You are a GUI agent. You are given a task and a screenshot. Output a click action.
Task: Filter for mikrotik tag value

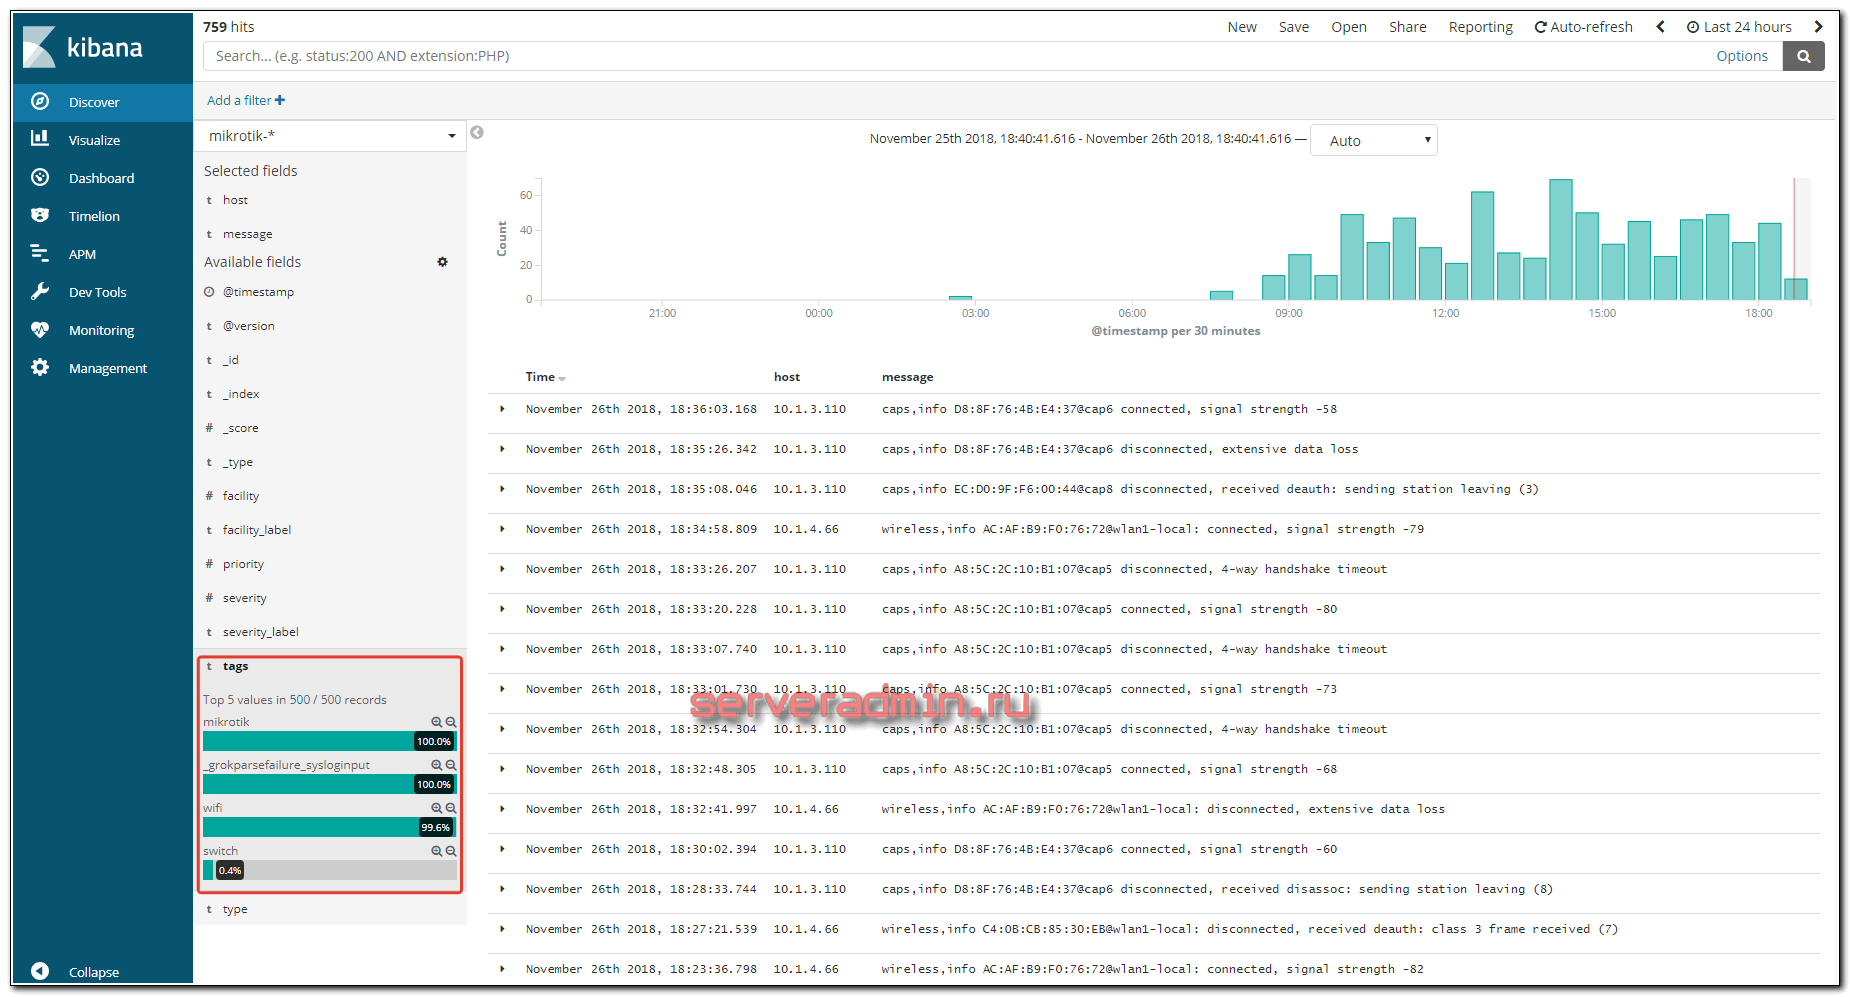[436, 722]
